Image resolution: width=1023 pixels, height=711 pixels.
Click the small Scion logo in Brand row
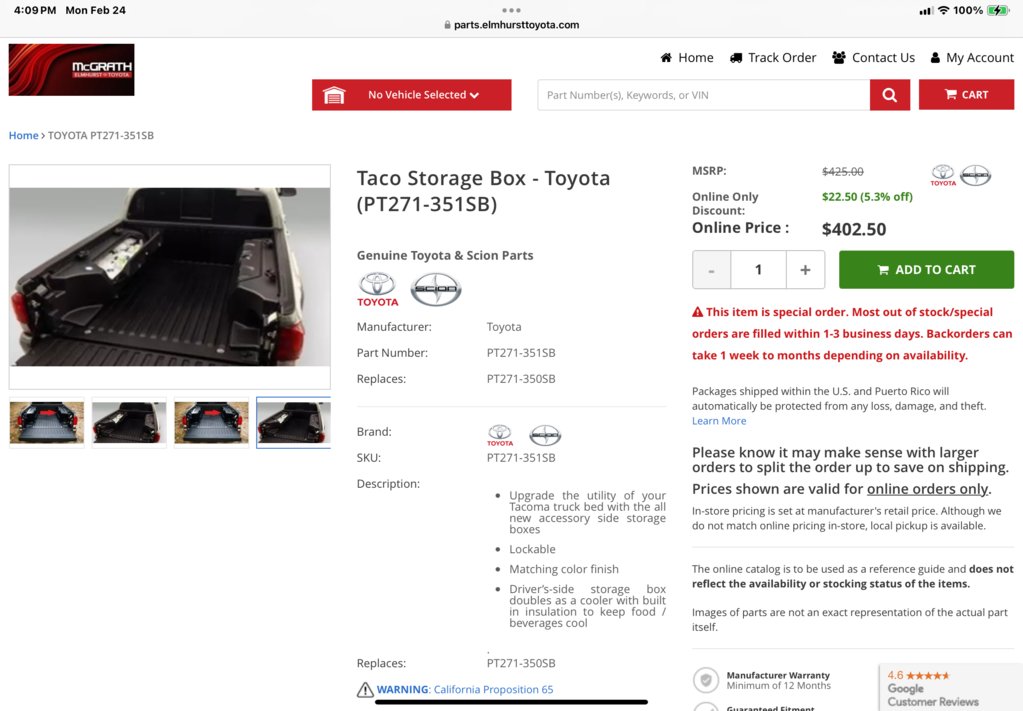click(x=545, y=434)
